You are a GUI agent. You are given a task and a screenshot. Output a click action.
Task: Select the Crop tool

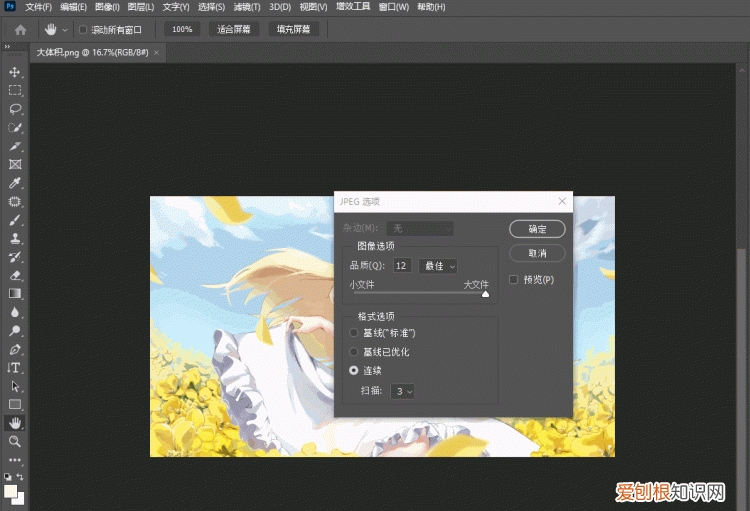(15, 146)
